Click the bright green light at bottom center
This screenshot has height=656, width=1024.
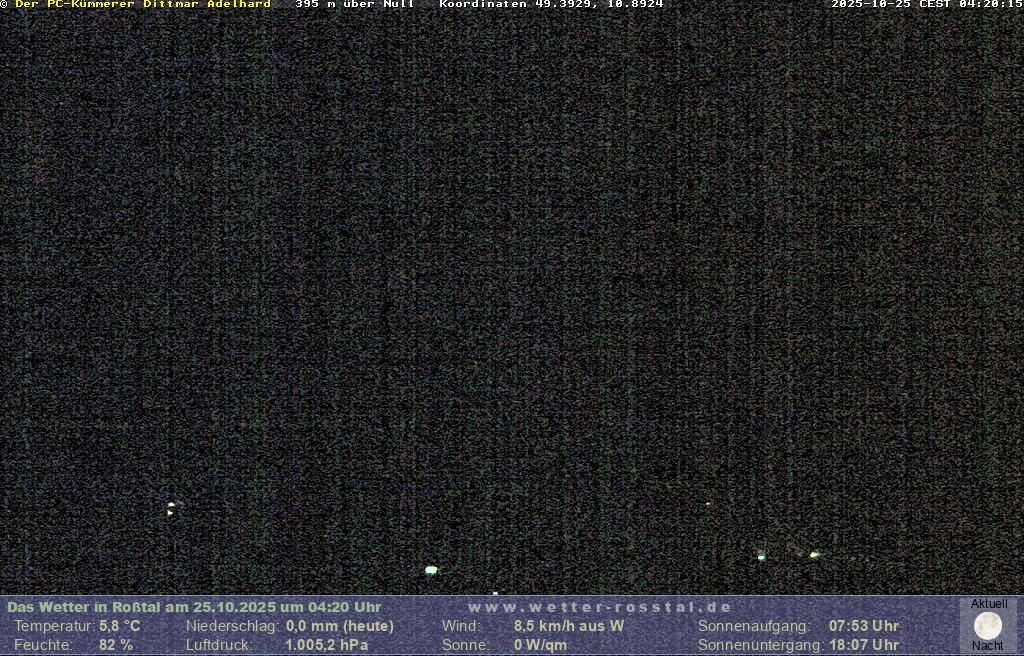[x=431, y=570]
